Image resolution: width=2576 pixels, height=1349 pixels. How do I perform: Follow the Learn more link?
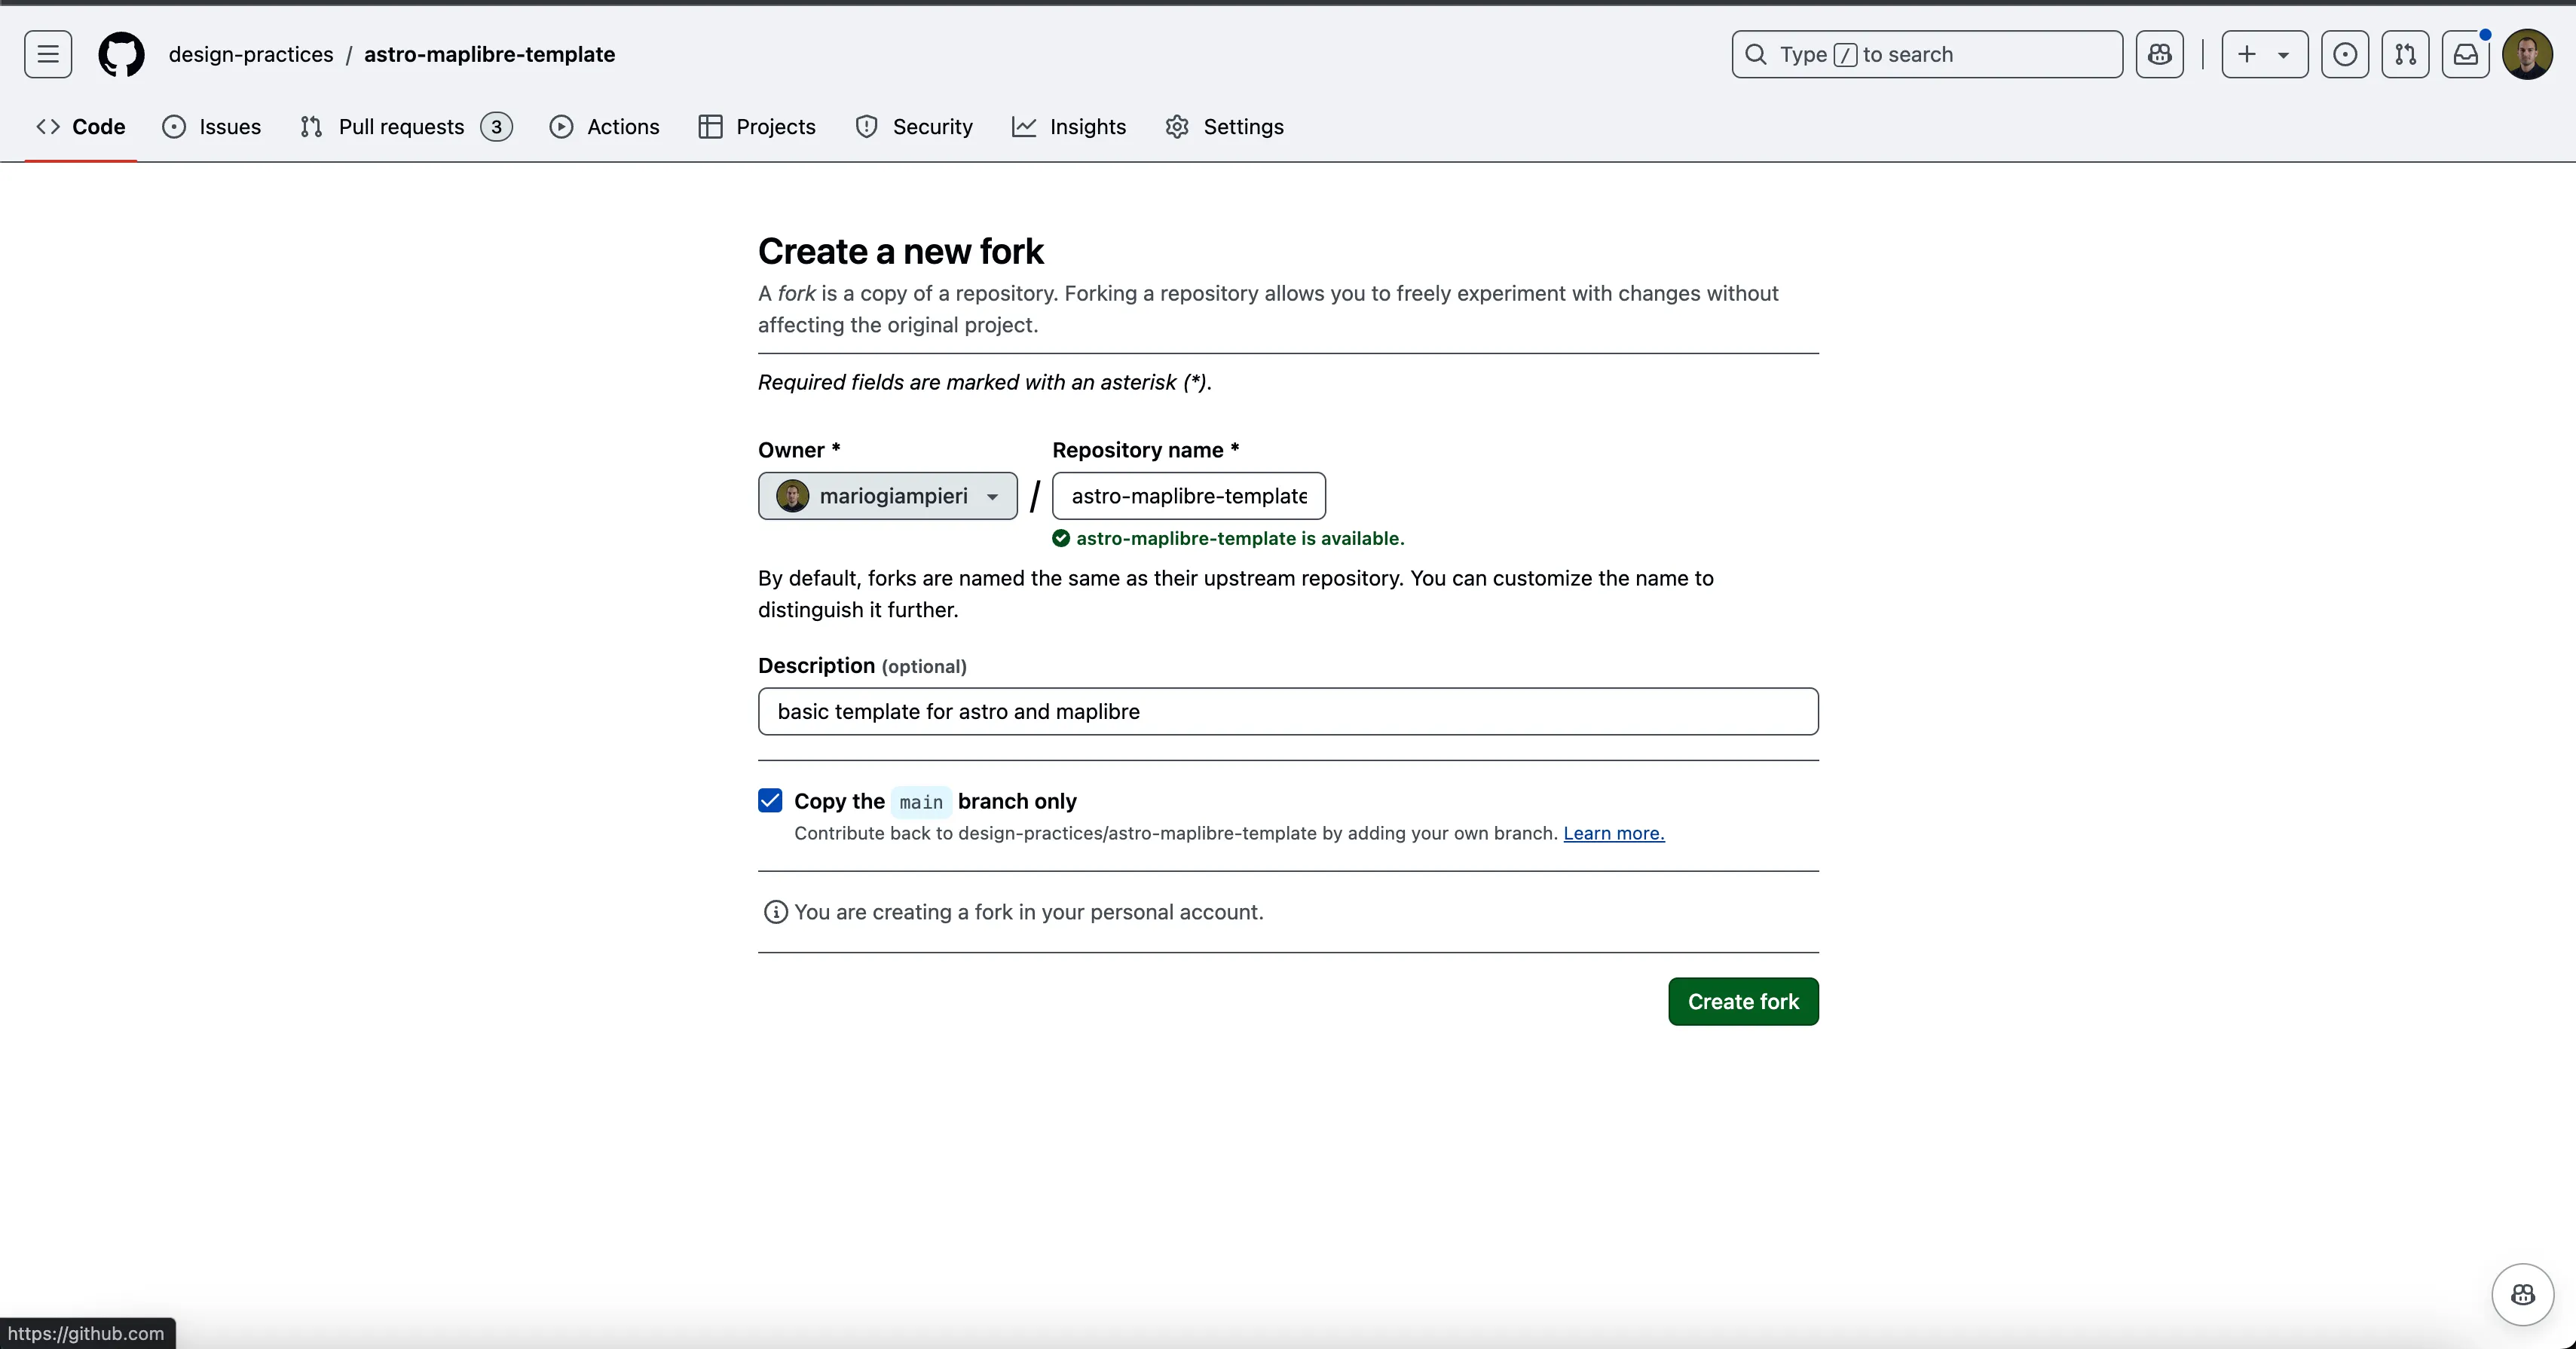1612,833
